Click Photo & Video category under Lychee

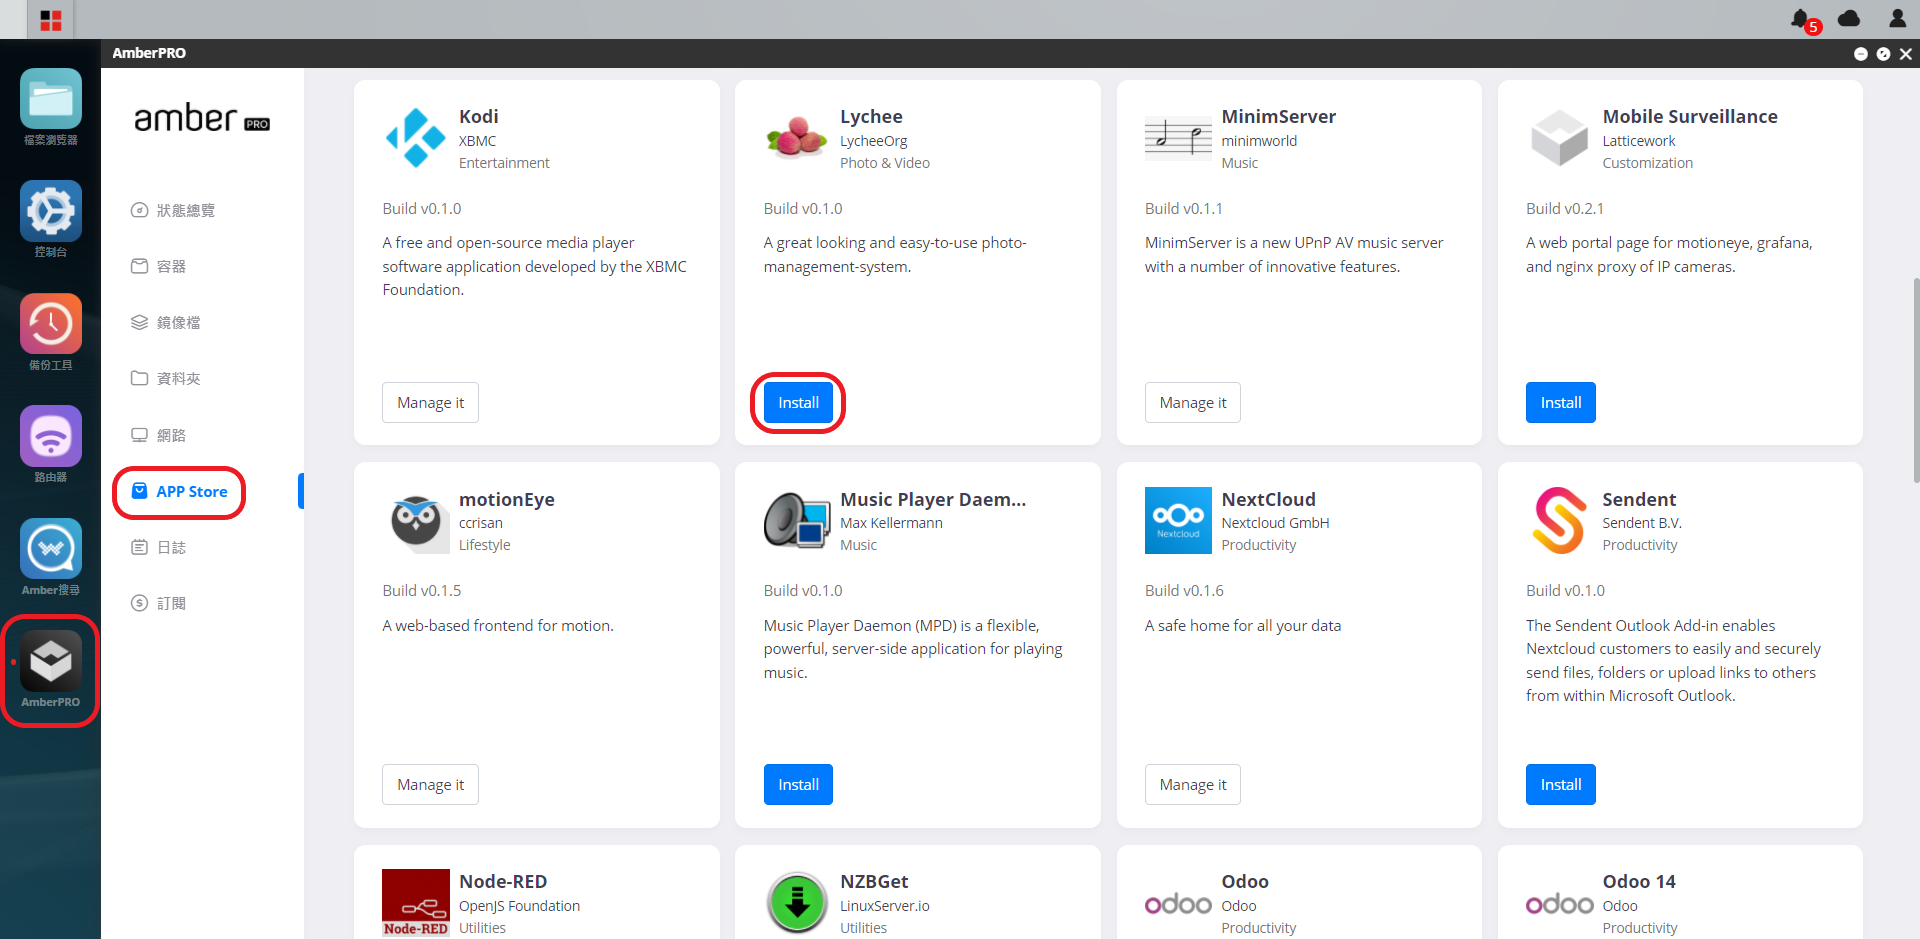click(885, 163)
